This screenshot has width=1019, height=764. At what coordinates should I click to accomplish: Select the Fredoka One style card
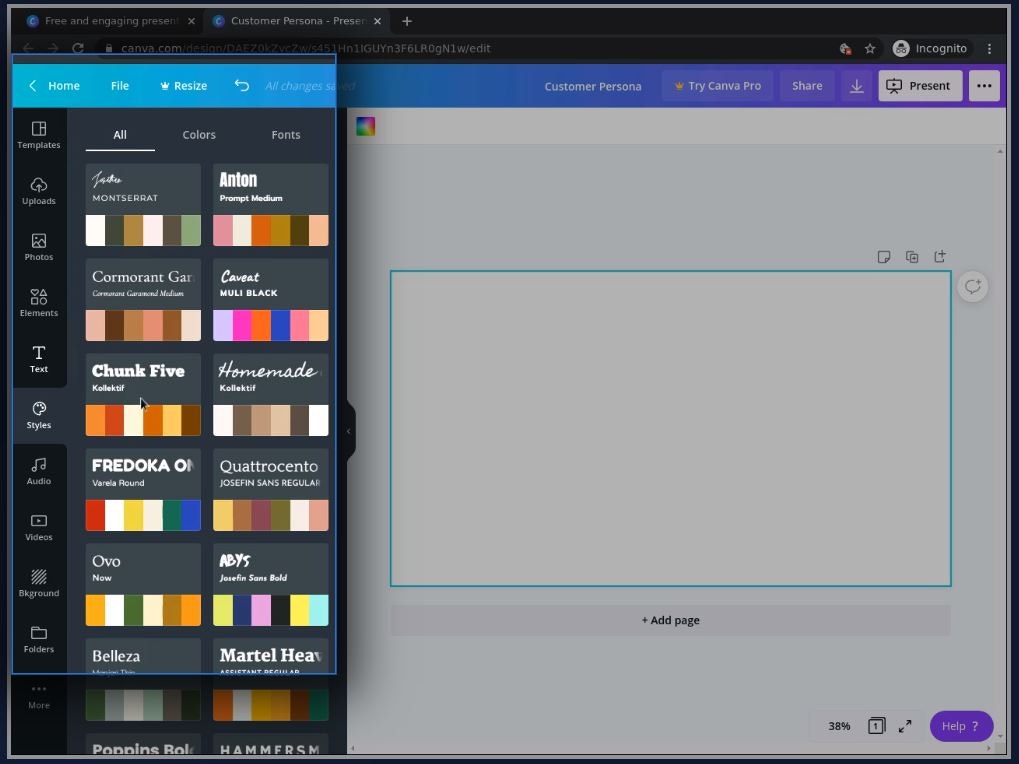pos(143,489)
